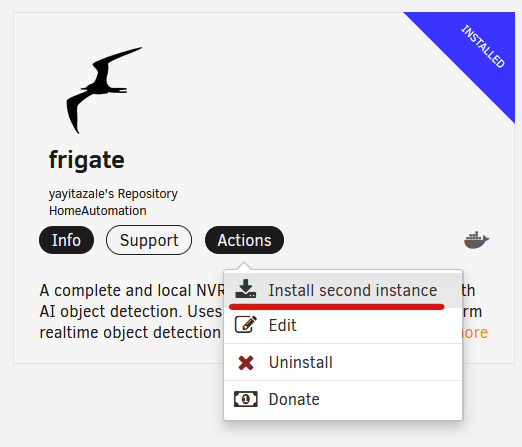This screenshot has height=447, width=522.
Task: Click the frigate app title
Action: (x=87, y=160)
